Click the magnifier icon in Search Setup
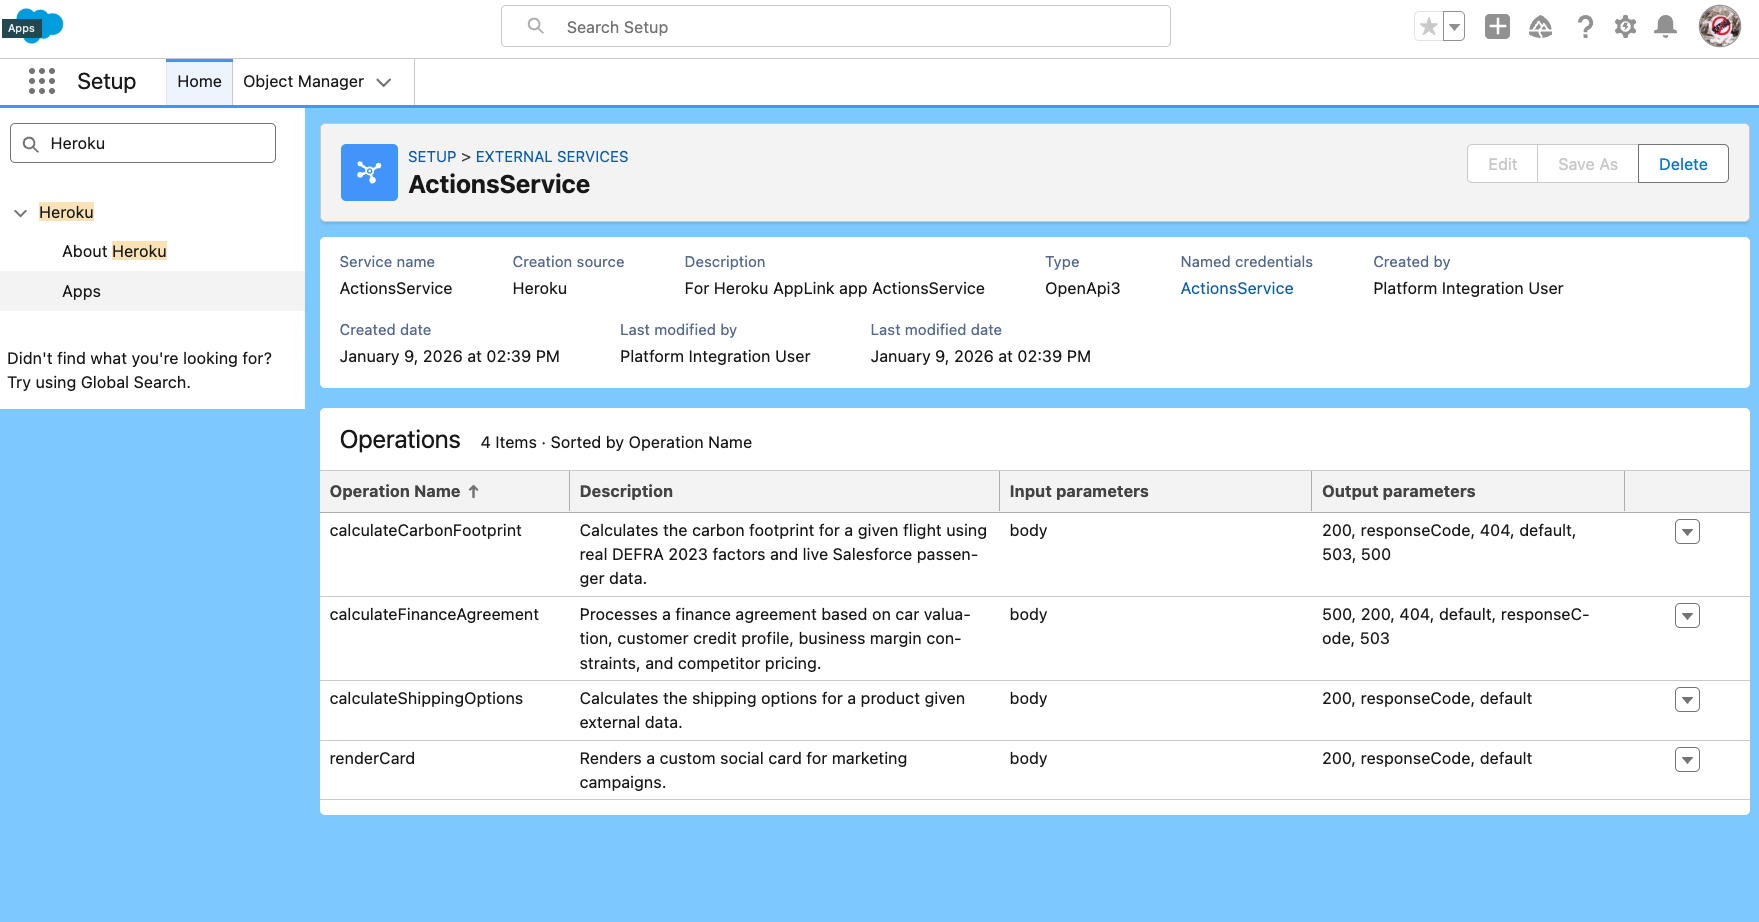 coord(536,26)
